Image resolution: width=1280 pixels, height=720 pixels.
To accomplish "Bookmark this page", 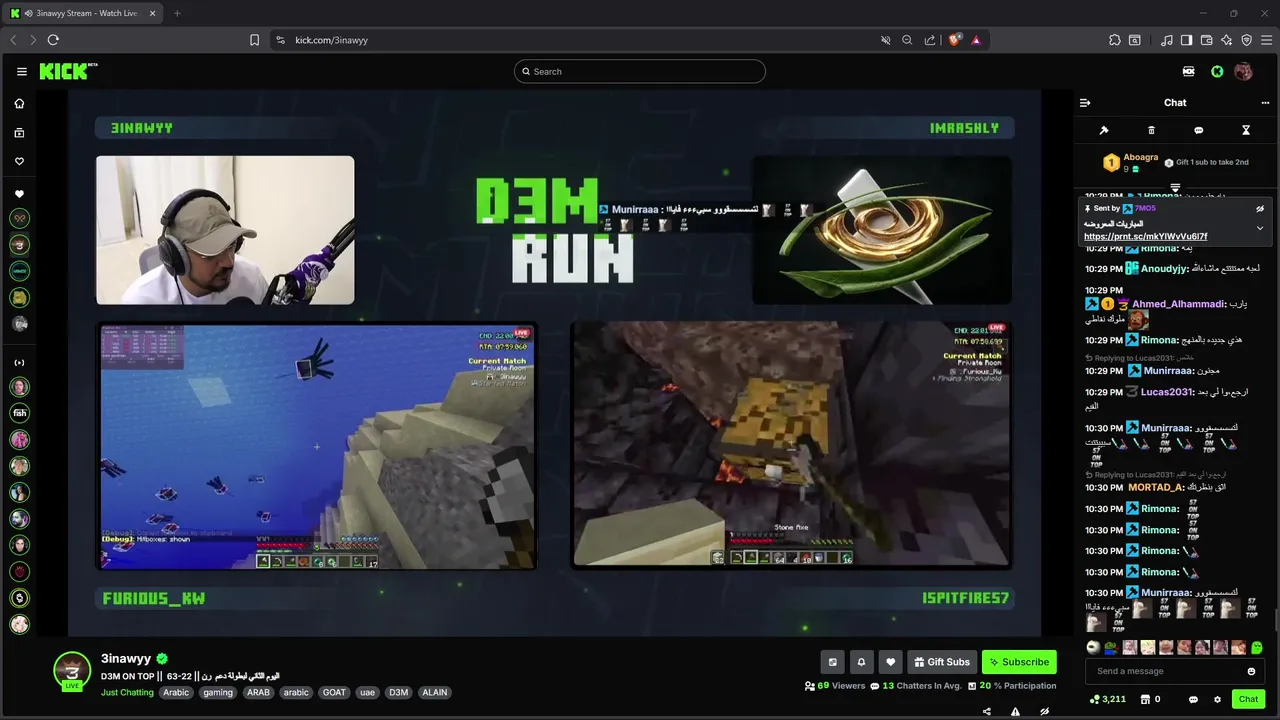I will (x=254, y=40).
